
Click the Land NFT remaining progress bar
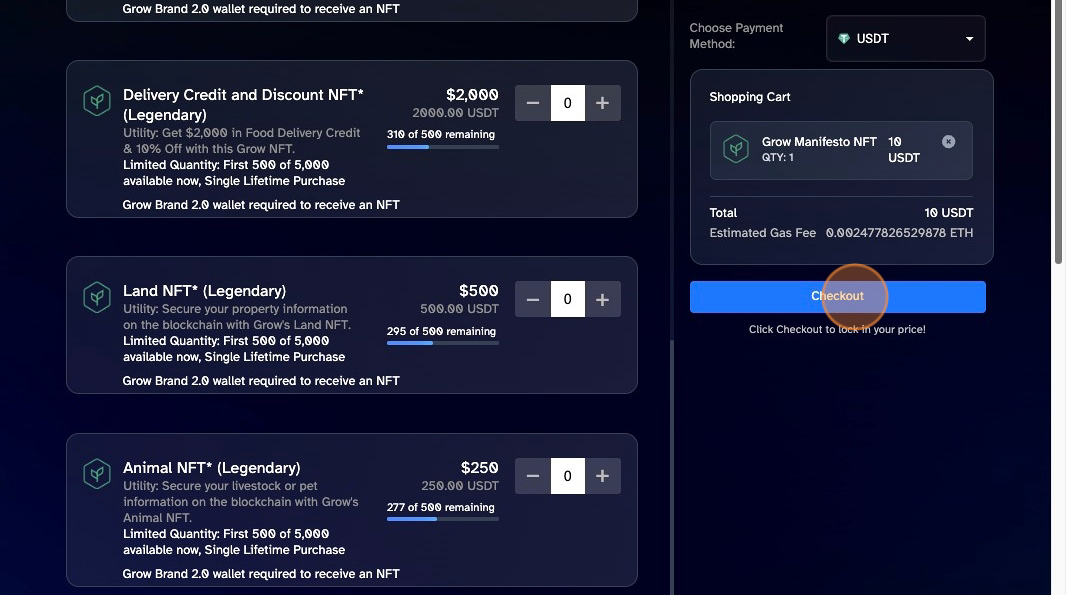(x=443, y=343)
